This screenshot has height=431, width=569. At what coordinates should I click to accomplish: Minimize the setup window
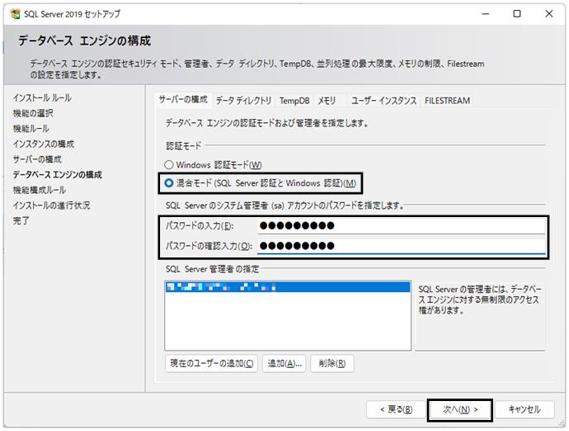coord(486,14)
